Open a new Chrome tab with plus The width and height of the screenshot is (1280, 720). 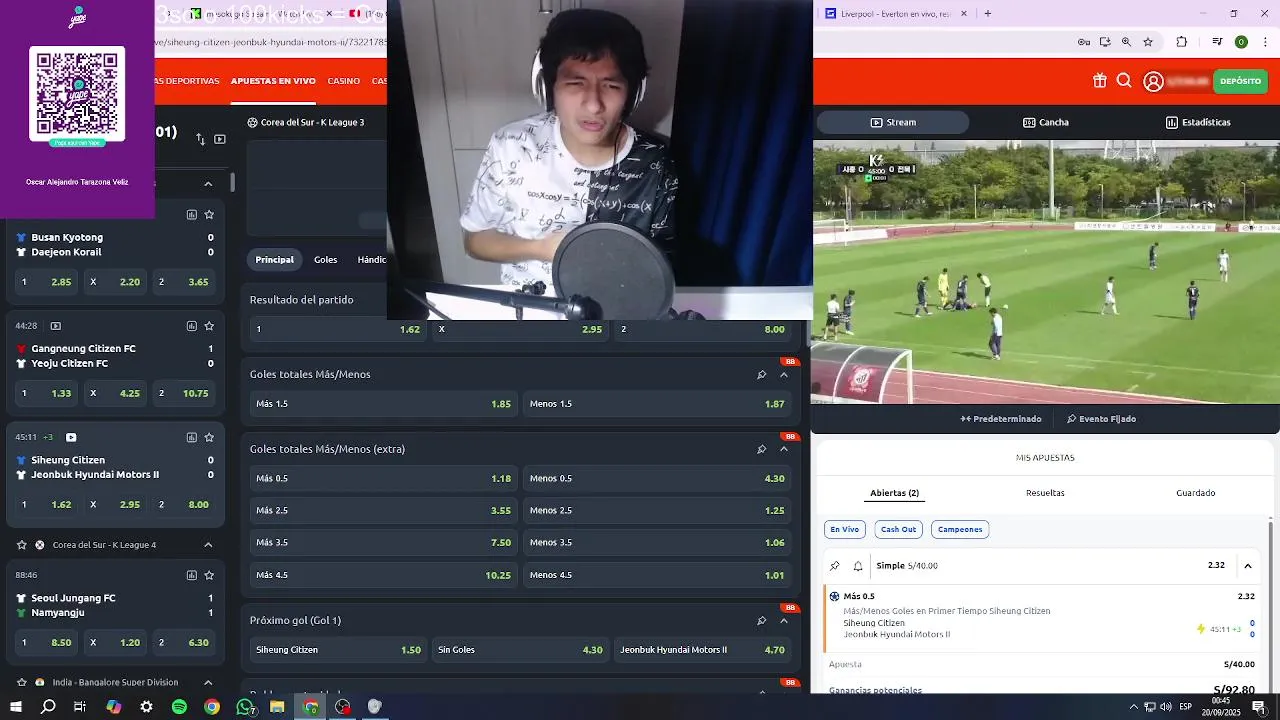988,14
